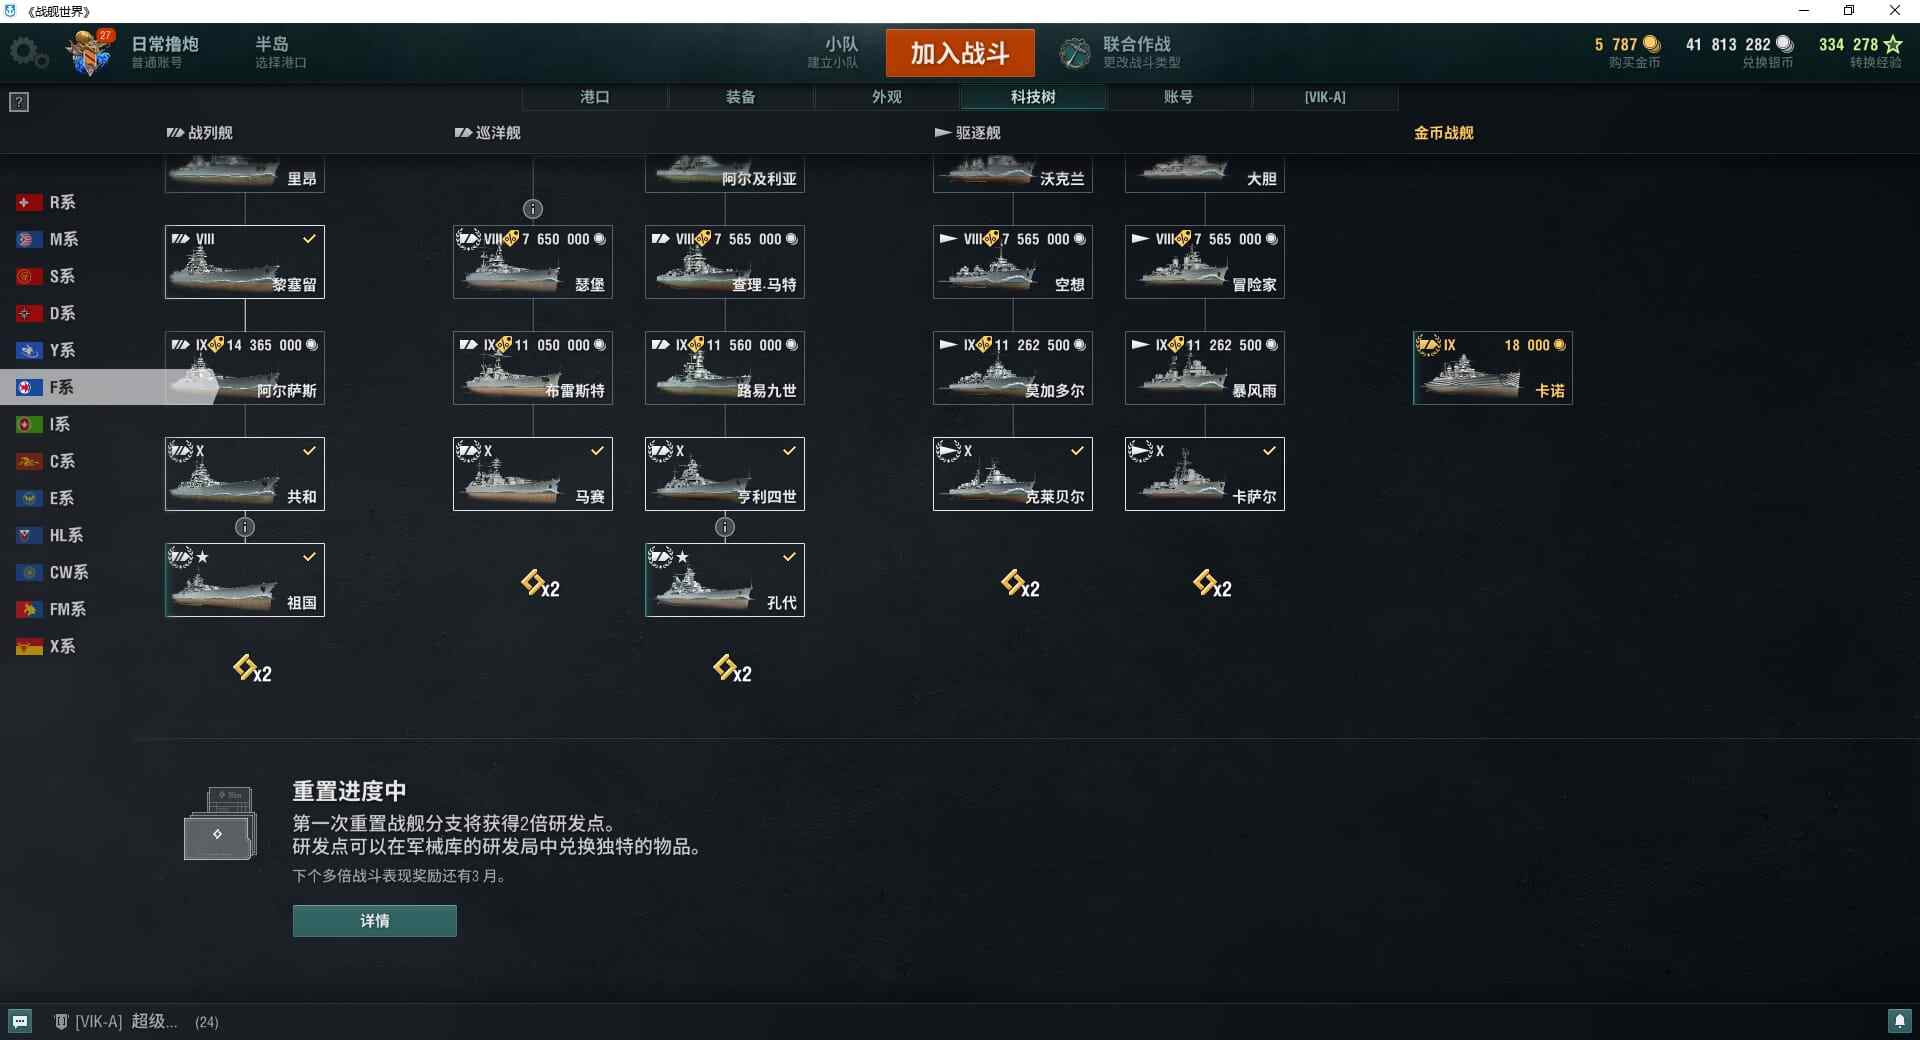Click the 详情 details button
The width and height of the screenshot is (1920, 1040).
click(375, 921)
